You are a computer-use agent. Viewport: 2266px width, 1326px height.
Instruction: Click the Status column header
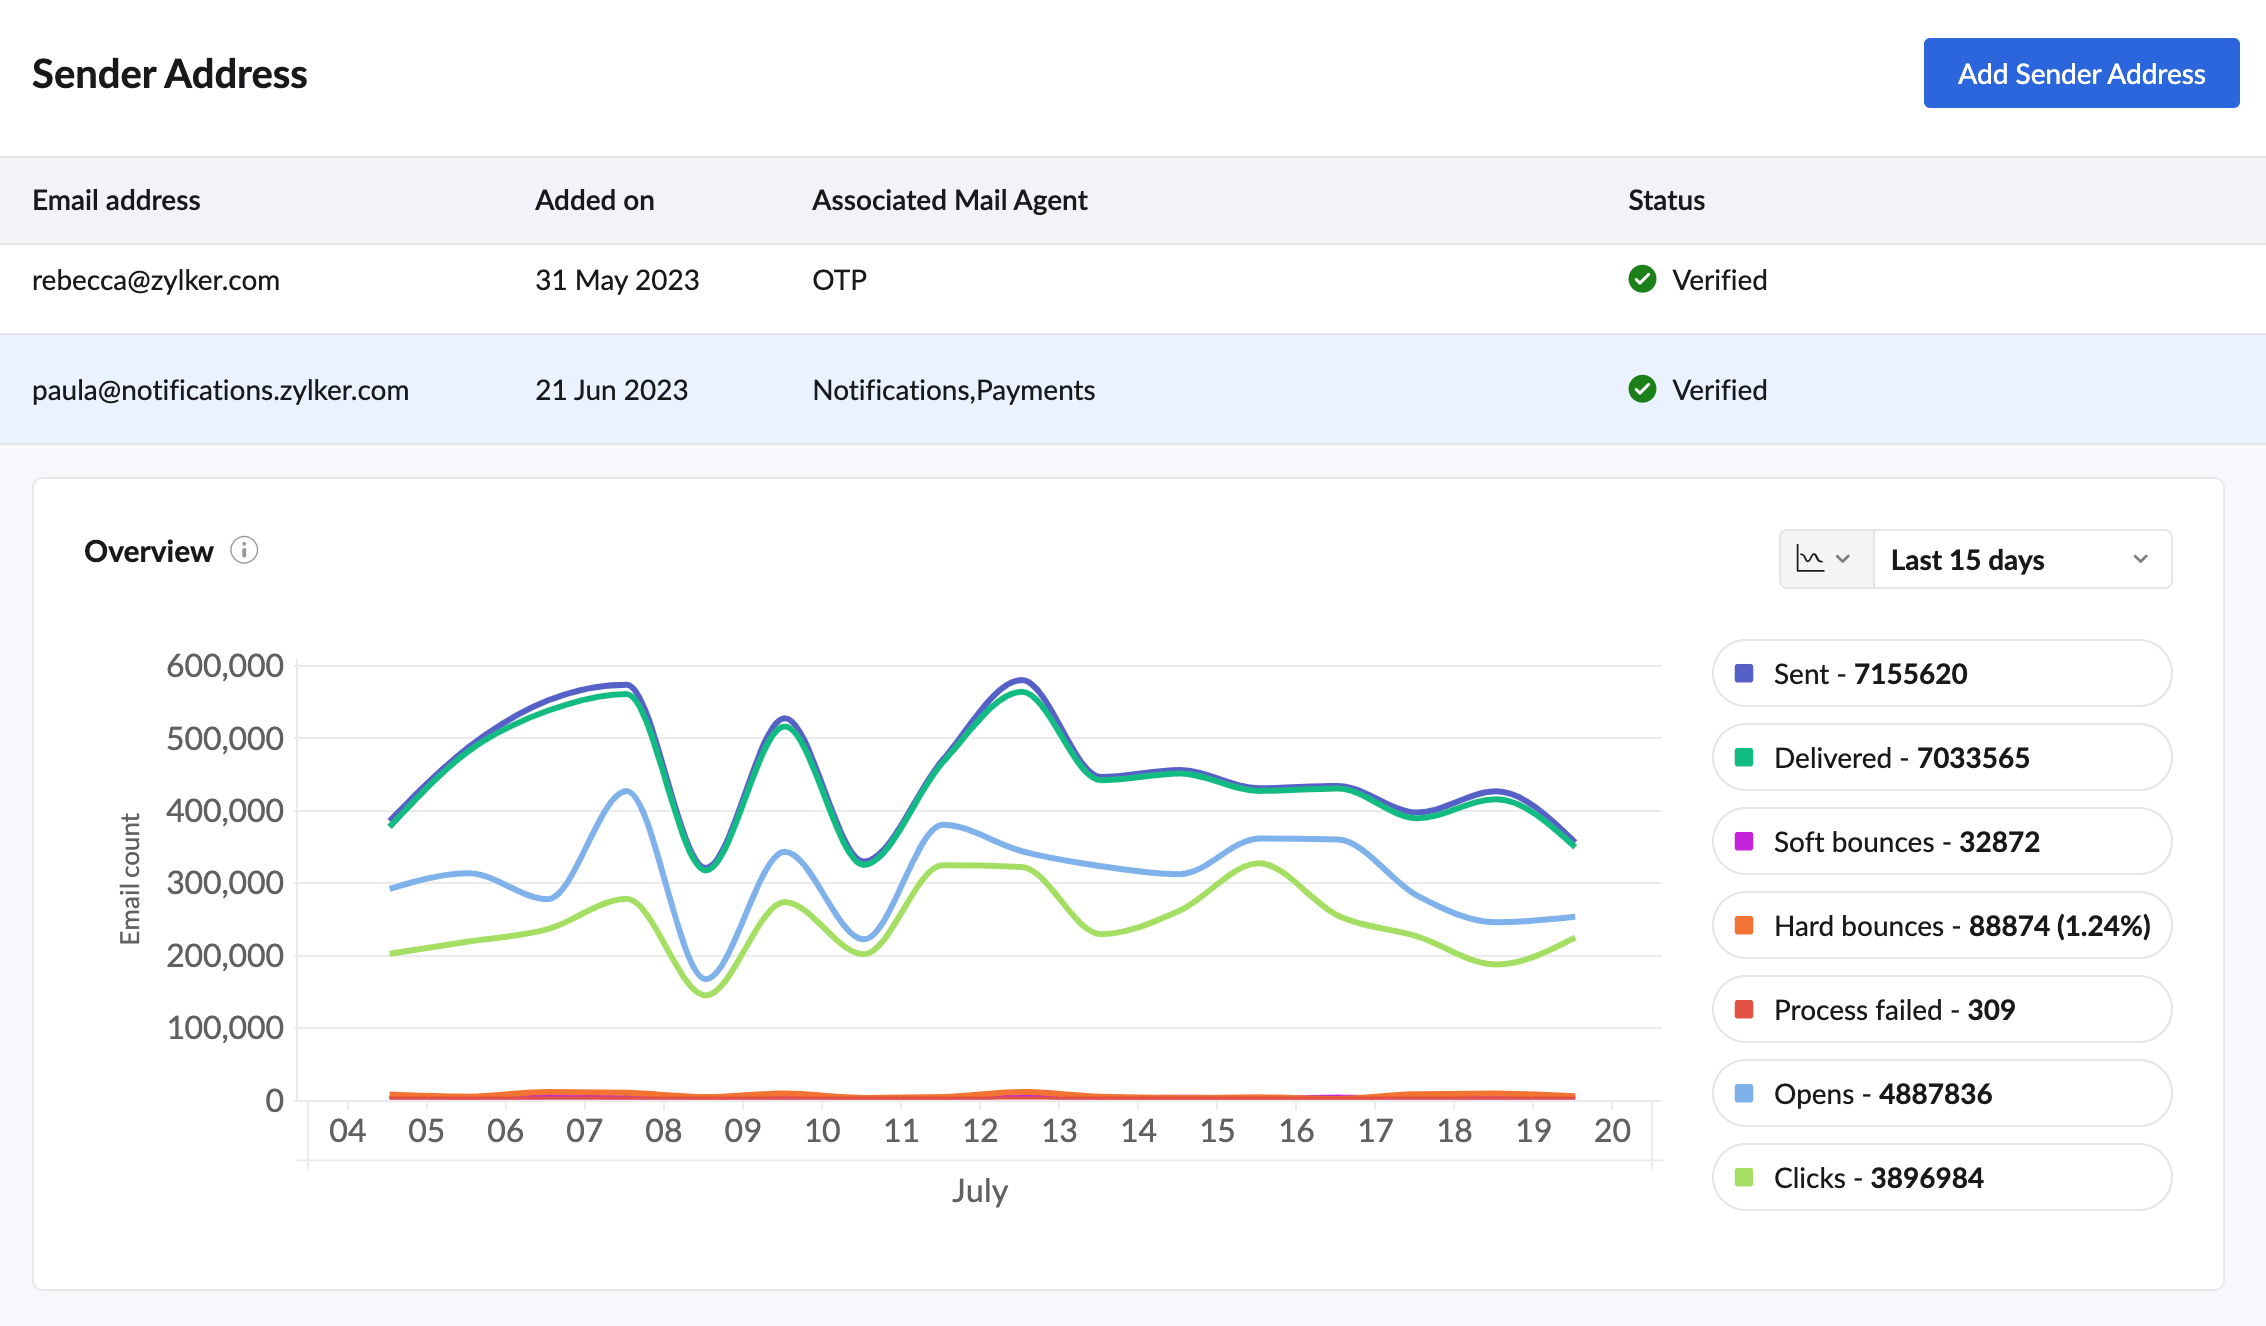(x=1666, y=200)
